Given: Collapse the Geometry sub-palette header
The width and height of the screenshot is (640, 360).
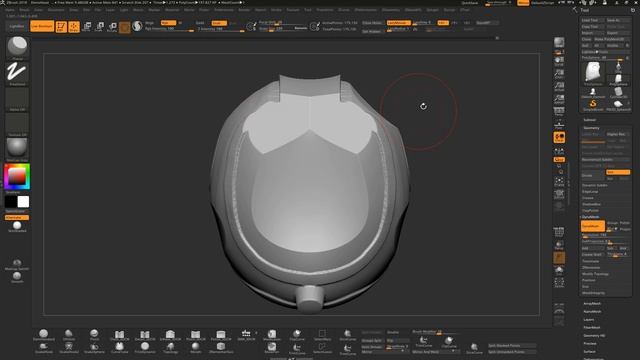Looking at the screenshot, I should [x=591, y=128].
